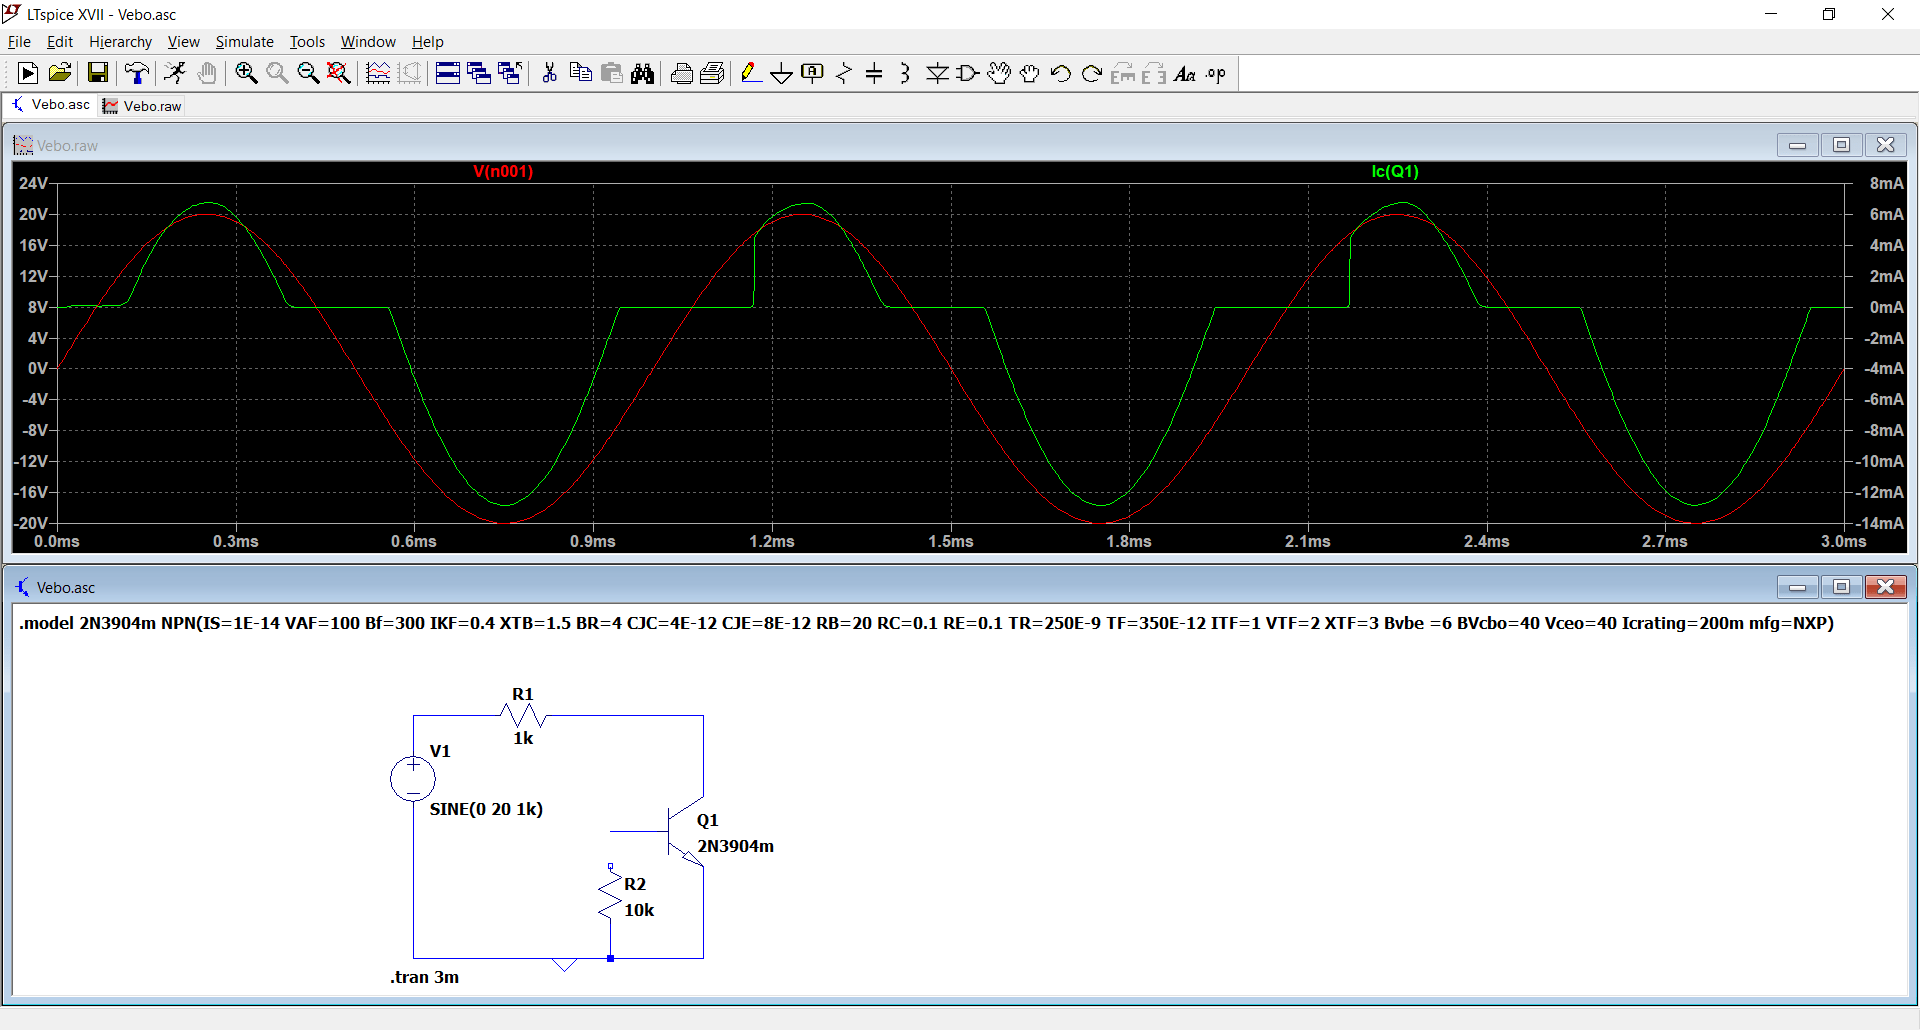Open a file with the folder icon
This screenshot has height=1030, width=1920.
point(60,73)
